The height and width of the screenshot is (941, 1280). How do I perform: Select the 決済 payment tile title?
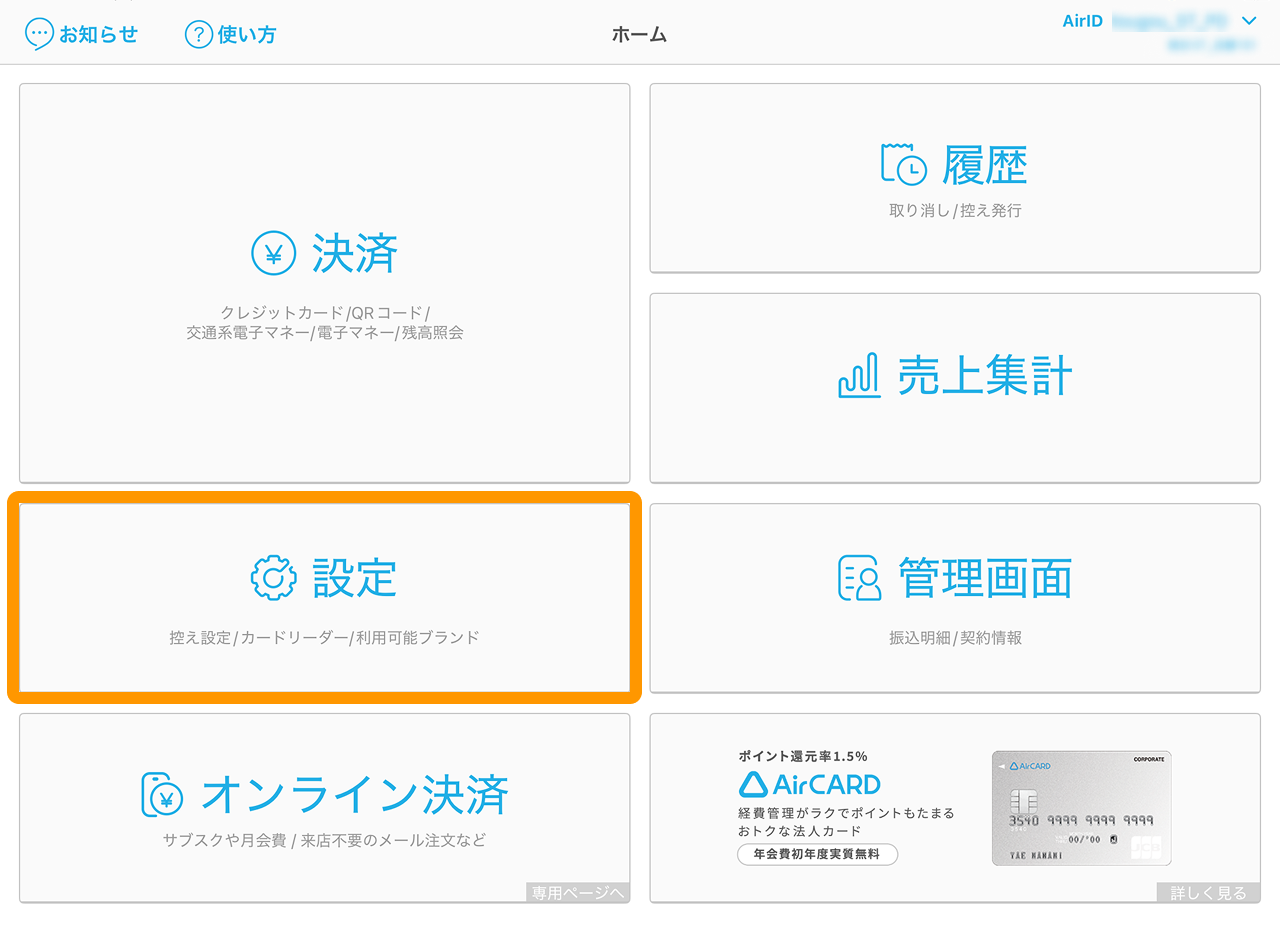click(x=355, y=254)
